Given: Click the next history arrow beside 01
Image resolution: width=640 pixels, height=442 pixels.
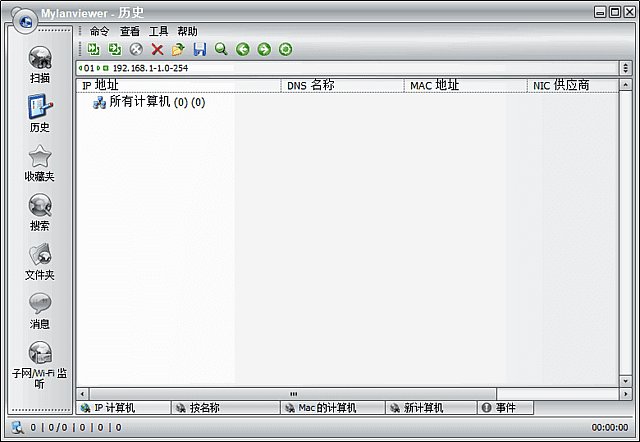Looking at the screenshot, I should tap(99, 68).
